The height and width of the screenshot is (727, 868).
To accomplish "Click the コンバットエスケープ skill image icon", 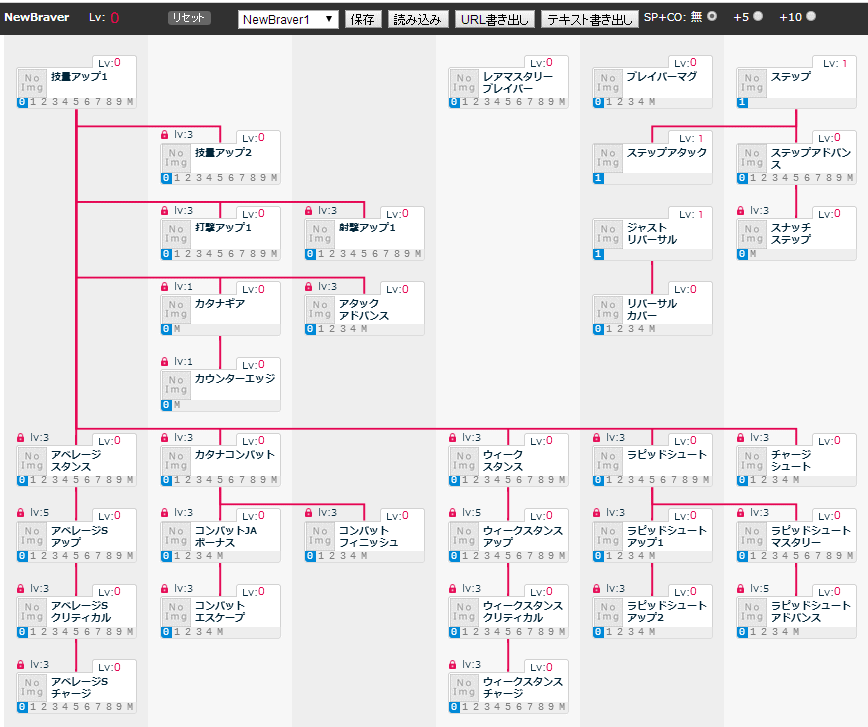I will 176,612.
